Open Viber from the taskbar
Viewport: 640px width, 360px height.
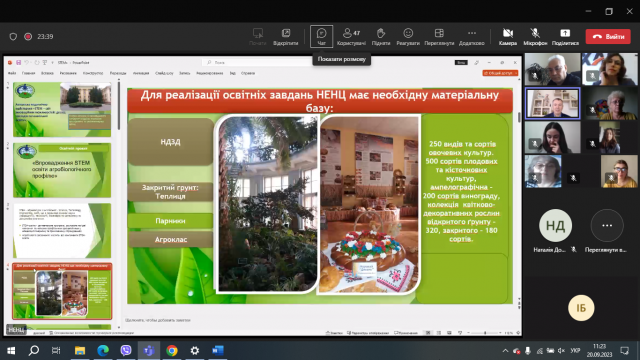(x=126, y=350)
